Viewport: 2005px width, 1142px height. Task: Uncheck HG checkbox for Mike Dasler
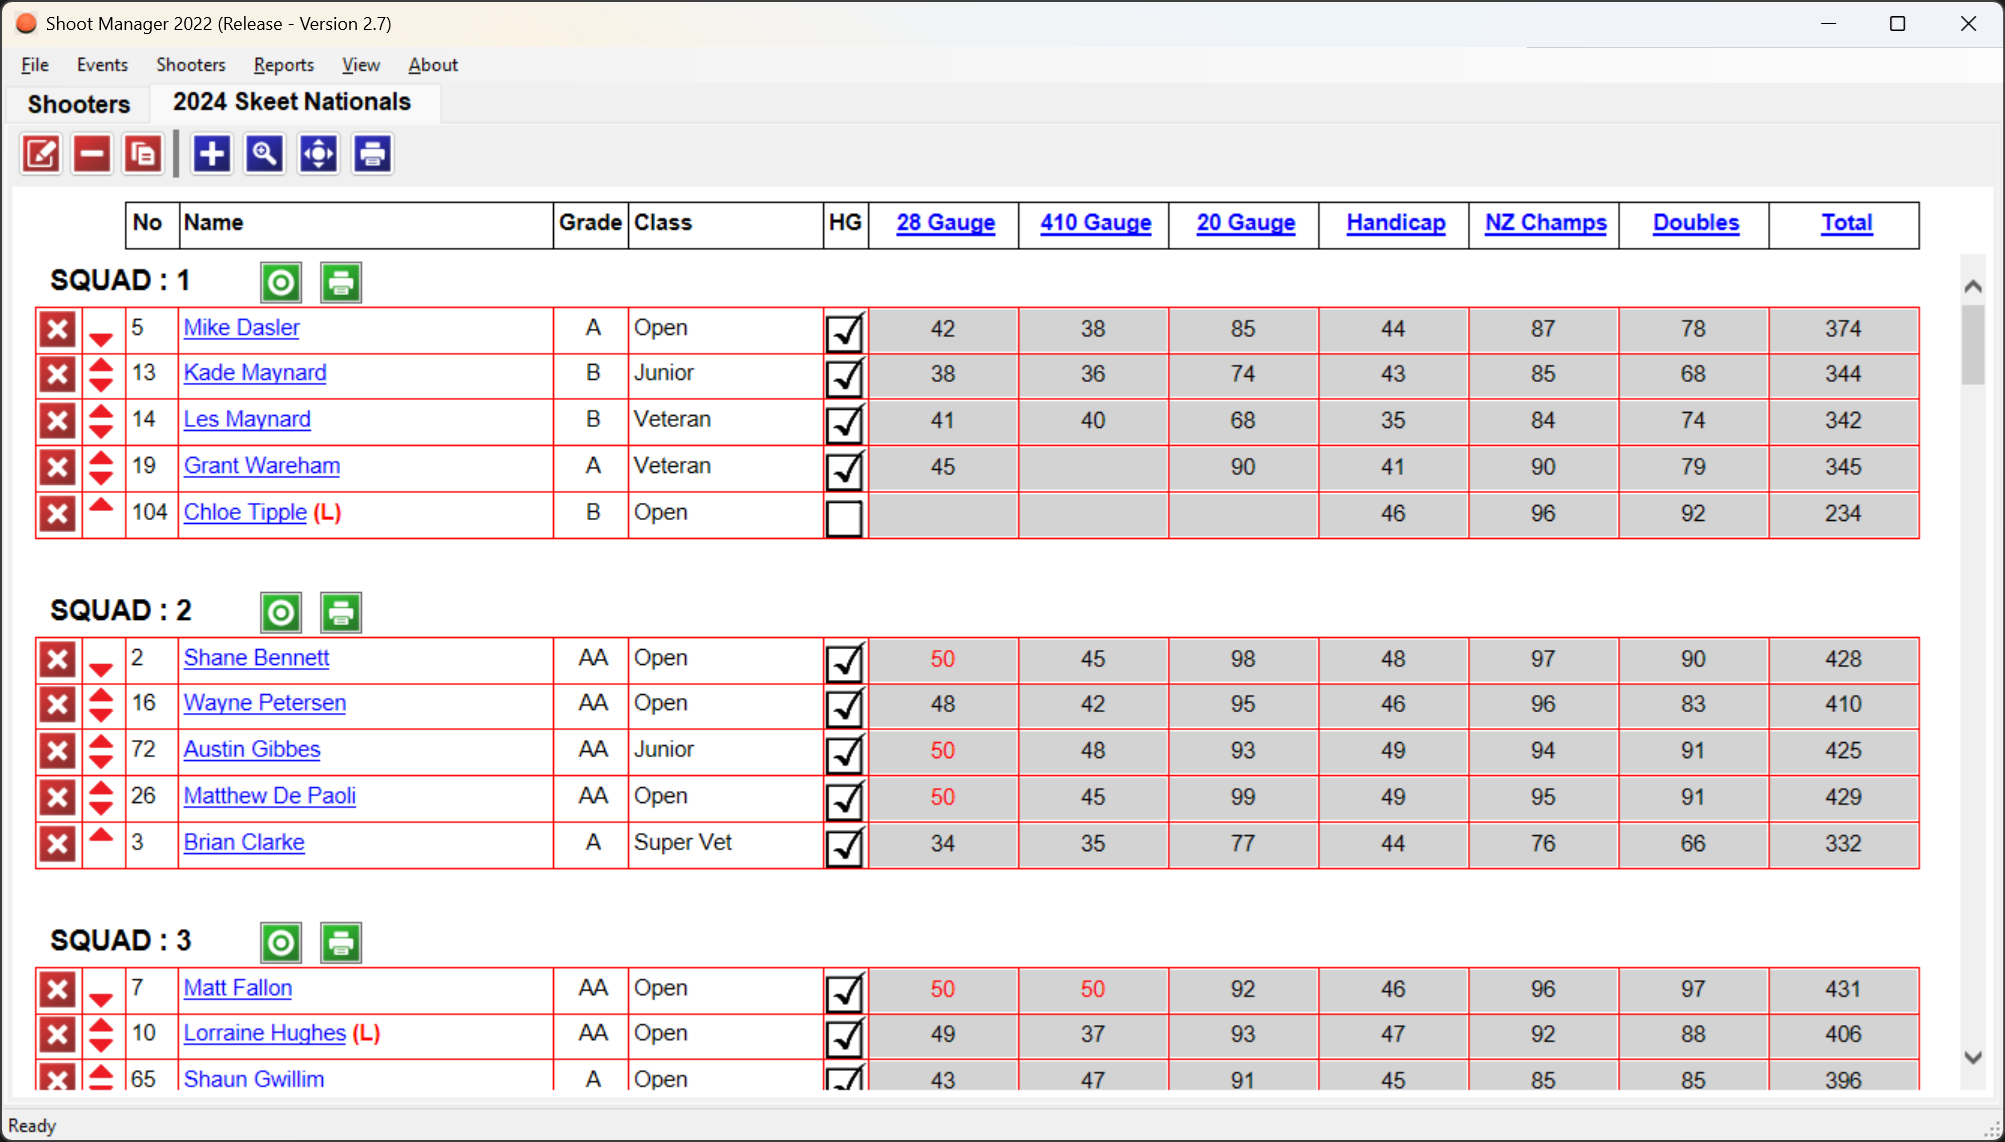[x=845, y=332]
